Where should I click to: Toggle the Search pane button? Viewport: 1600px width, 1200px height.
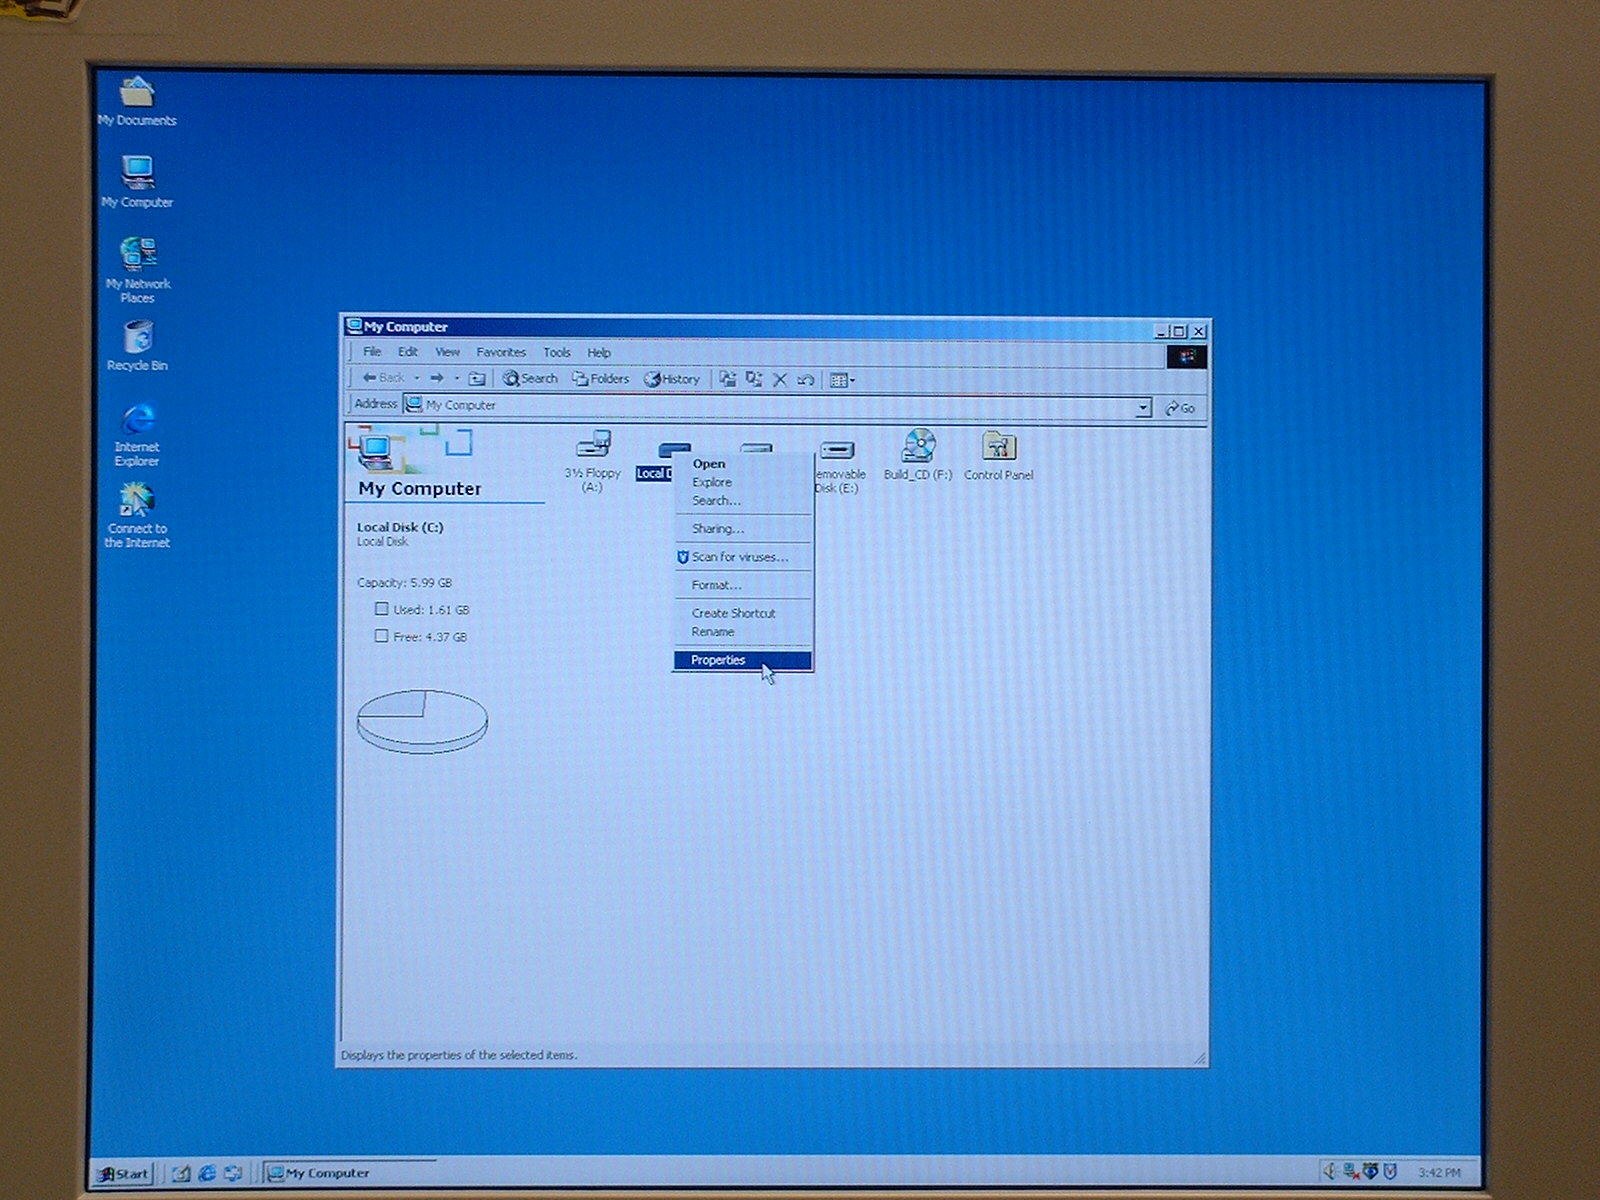(530, 379)
